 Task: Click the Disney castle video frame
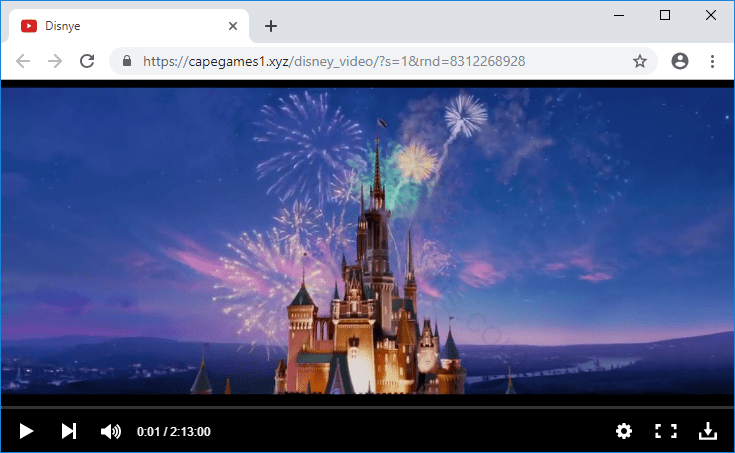tap(368, 241)
